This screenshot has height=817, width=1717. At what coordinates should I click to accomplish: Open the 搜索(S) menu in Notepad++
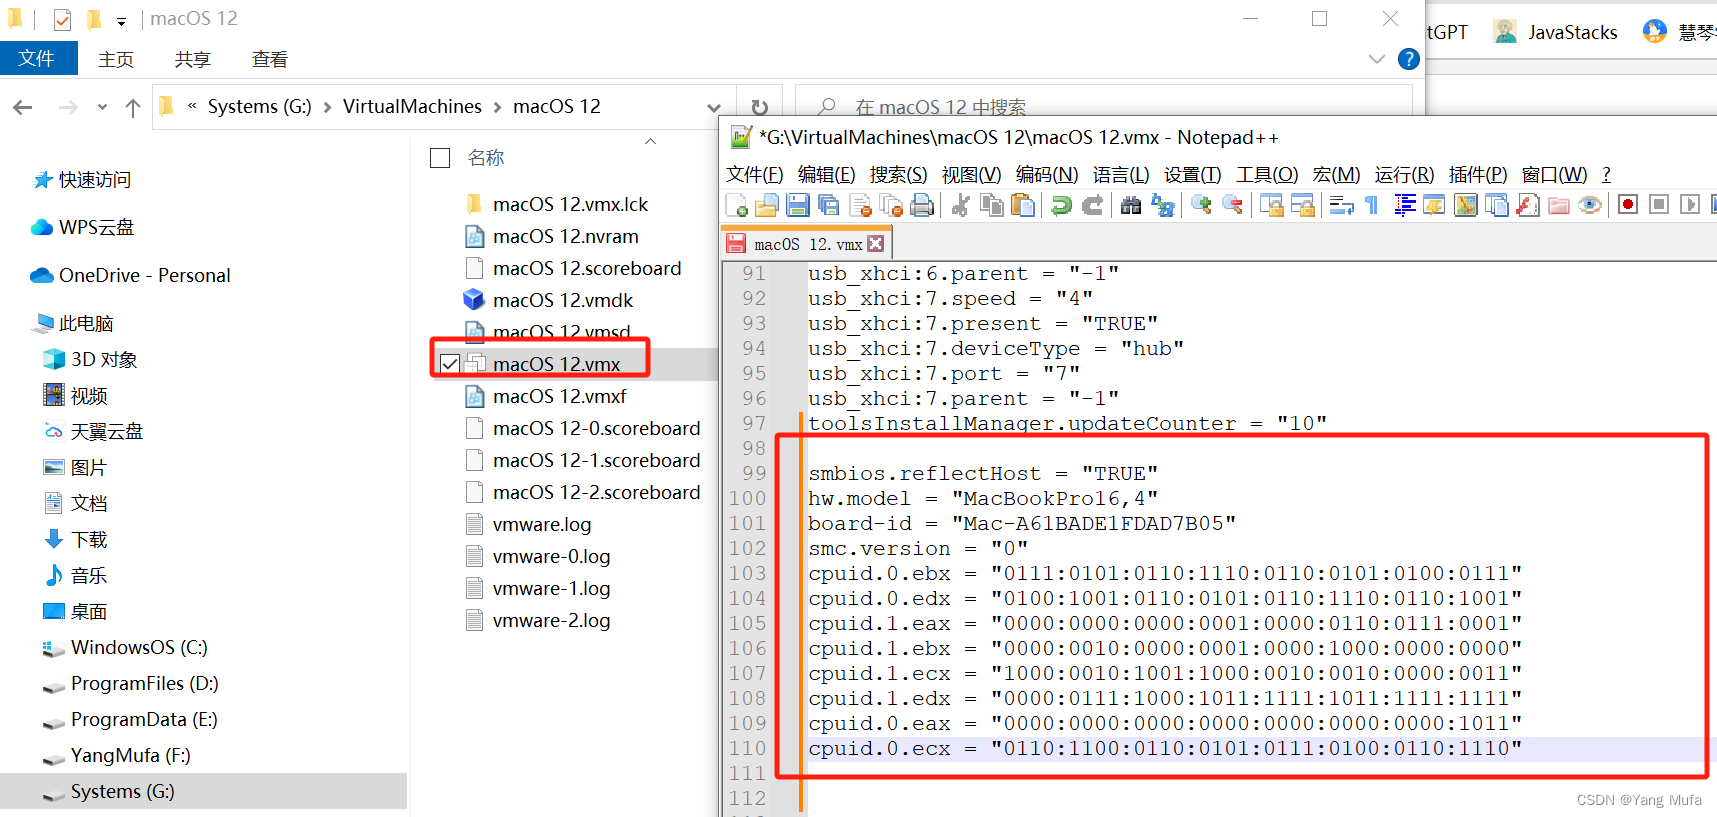point(898,175)
